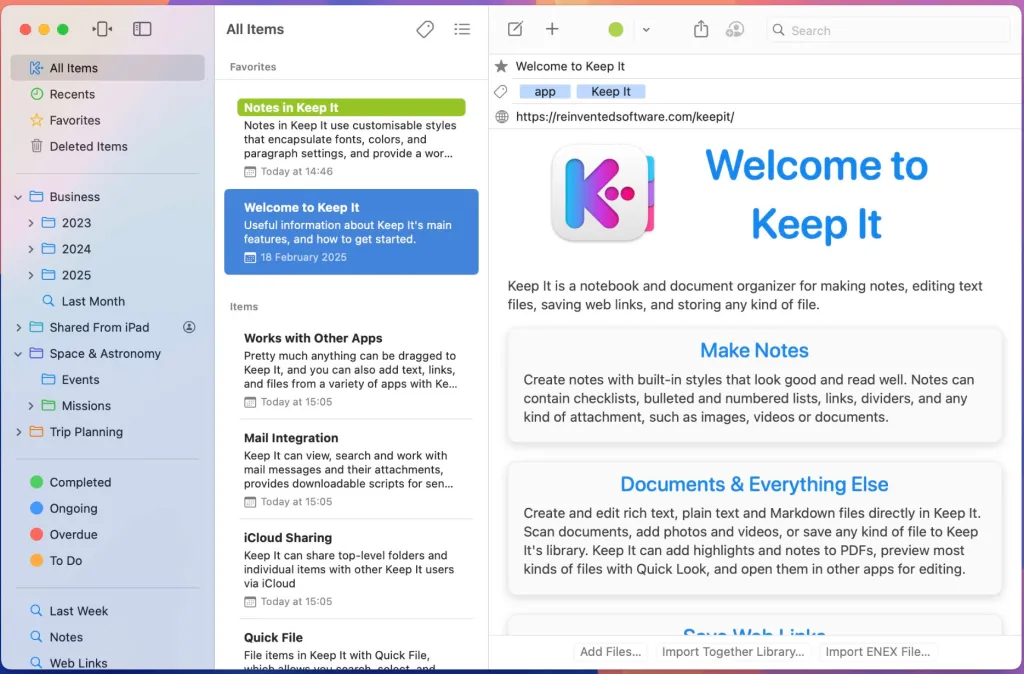Open the iCloud Sharing item
Image resolution: width=1024 pixels, height=674 pixels.
(351, 569)
